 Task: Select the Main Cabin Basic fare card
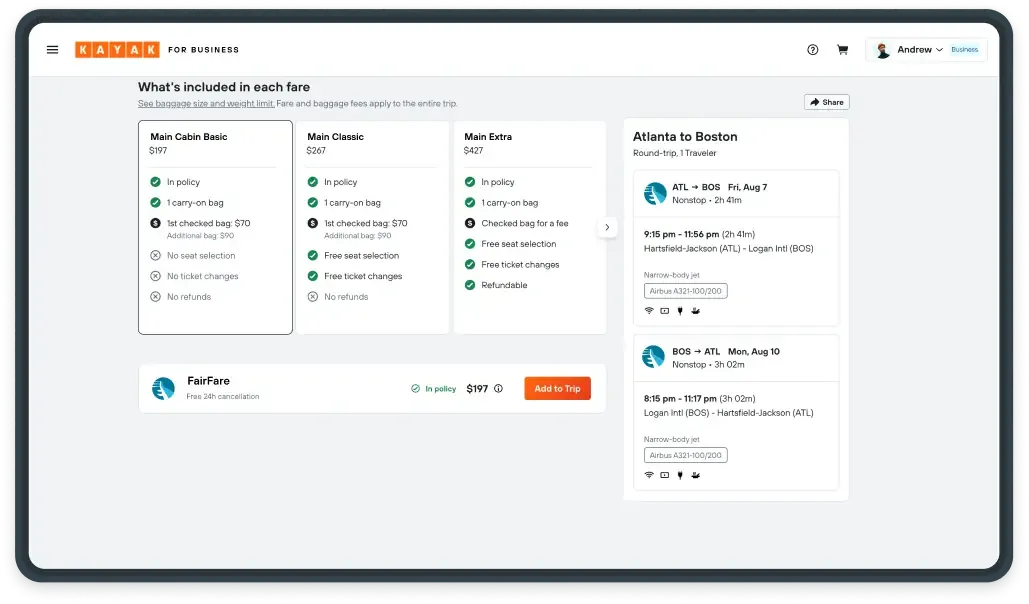click(215, 227)
